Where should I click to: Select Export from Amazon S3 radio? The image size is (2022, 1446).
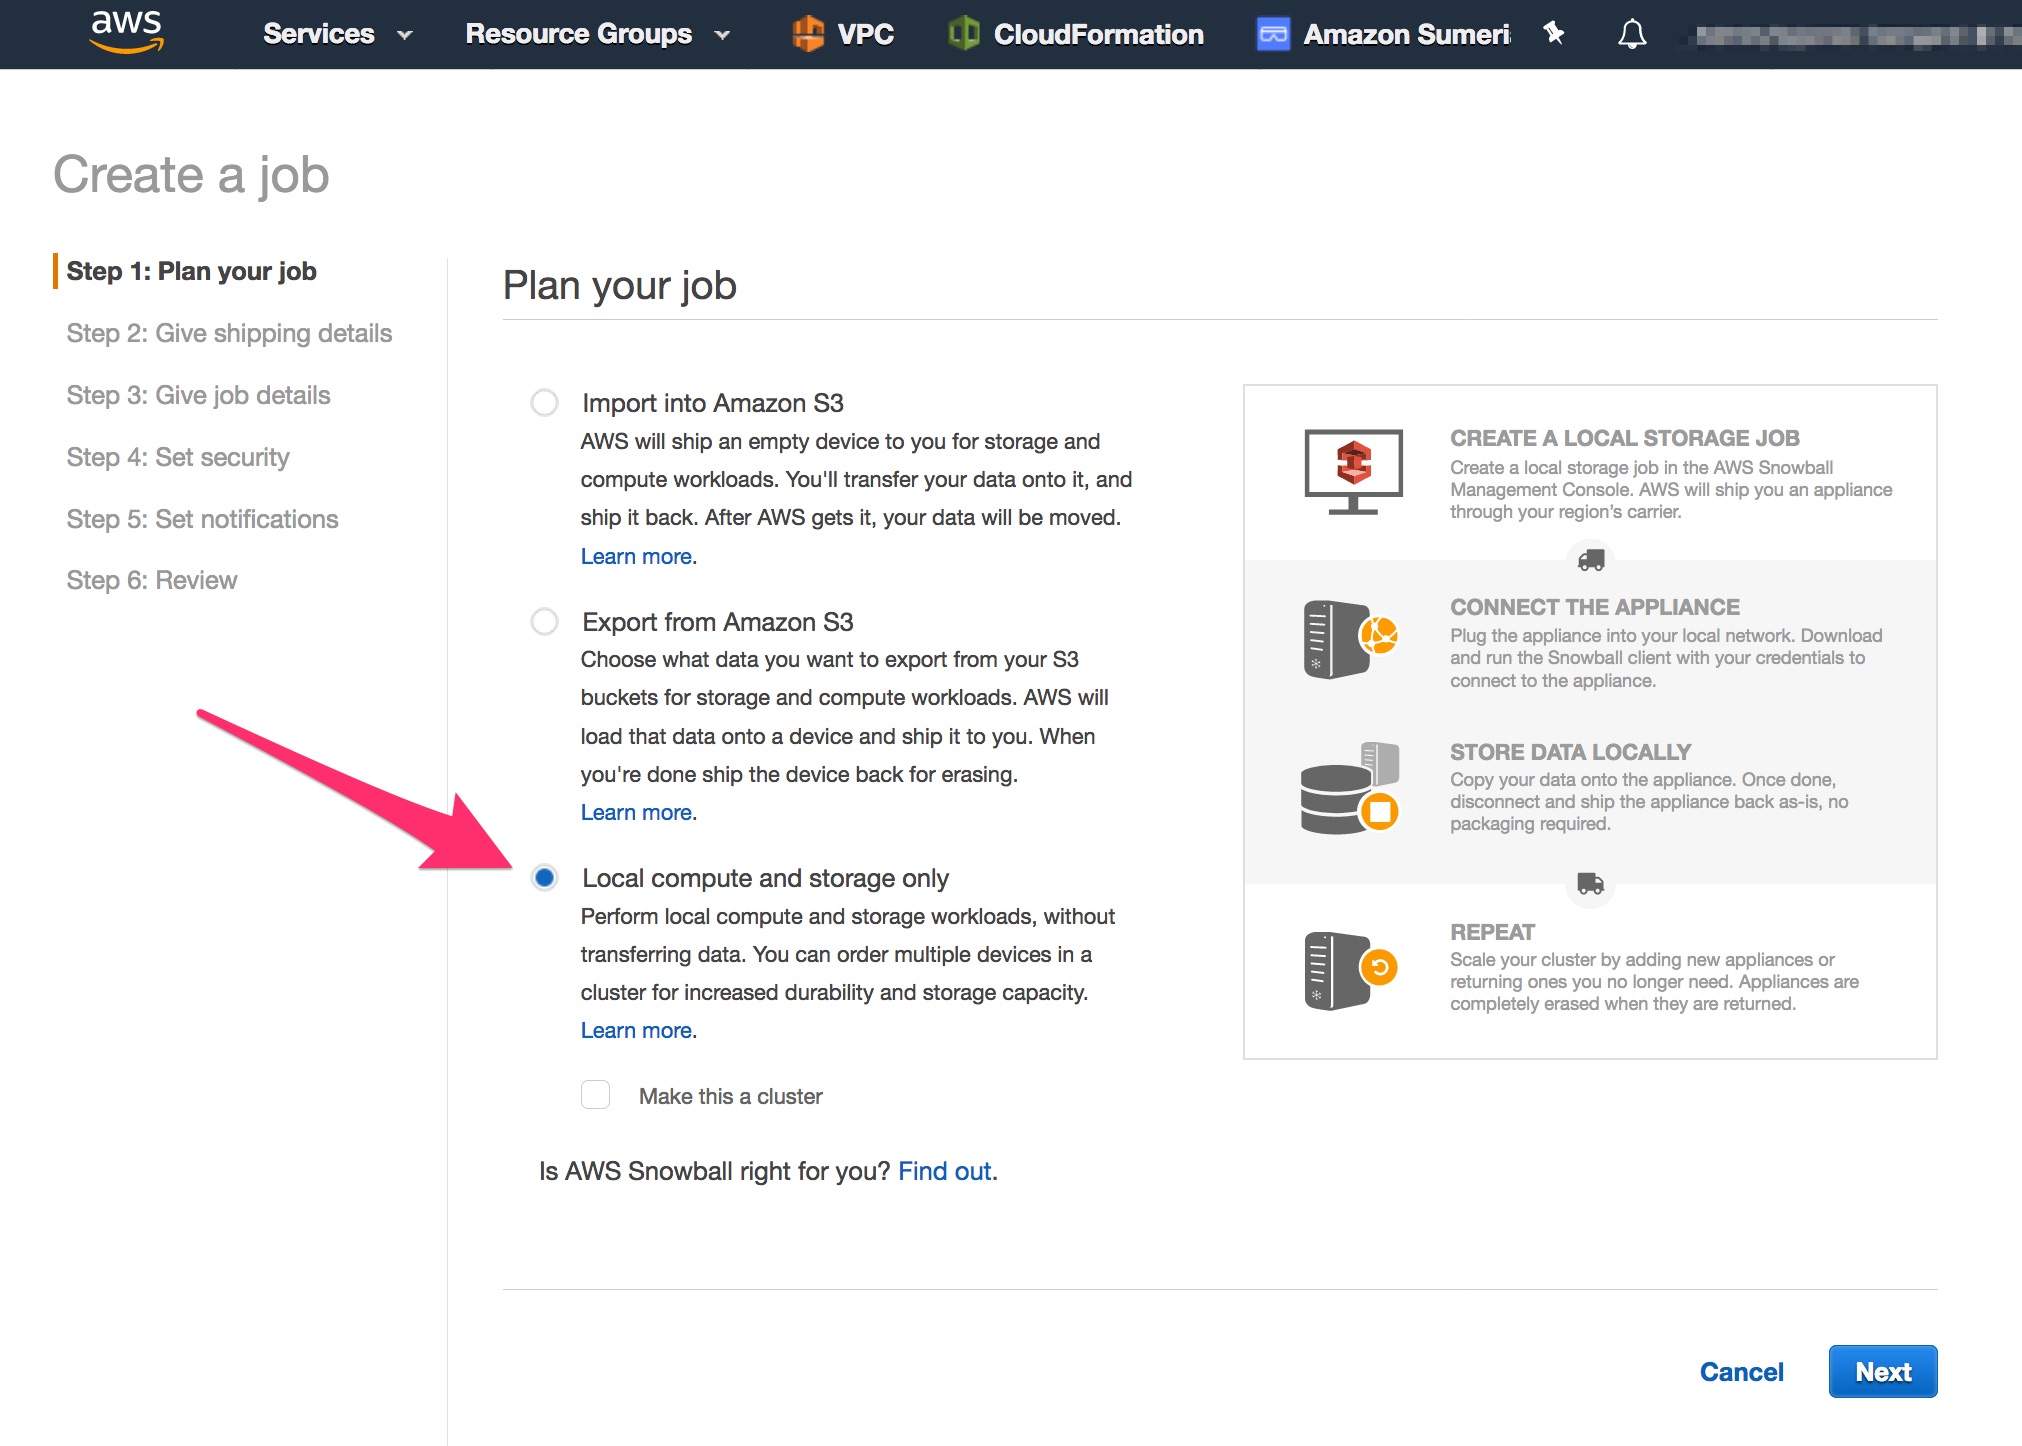click(x=544, y=622)
